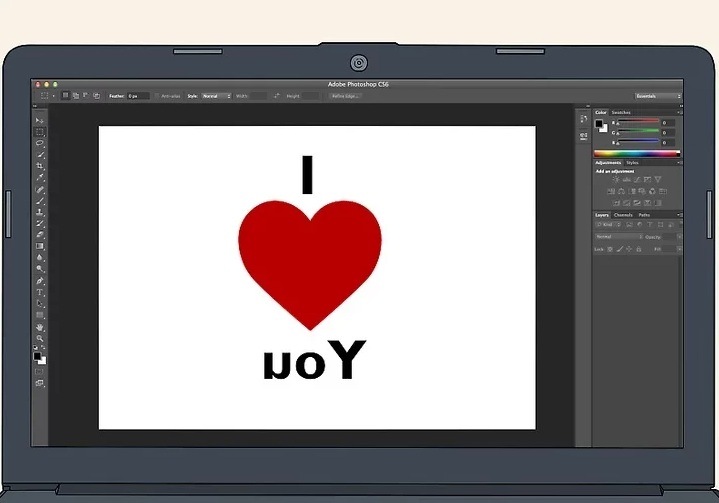This screenshot has width=719, height=503.
Task: Select the Rectangle shape tool
Action: coord(39,315)
